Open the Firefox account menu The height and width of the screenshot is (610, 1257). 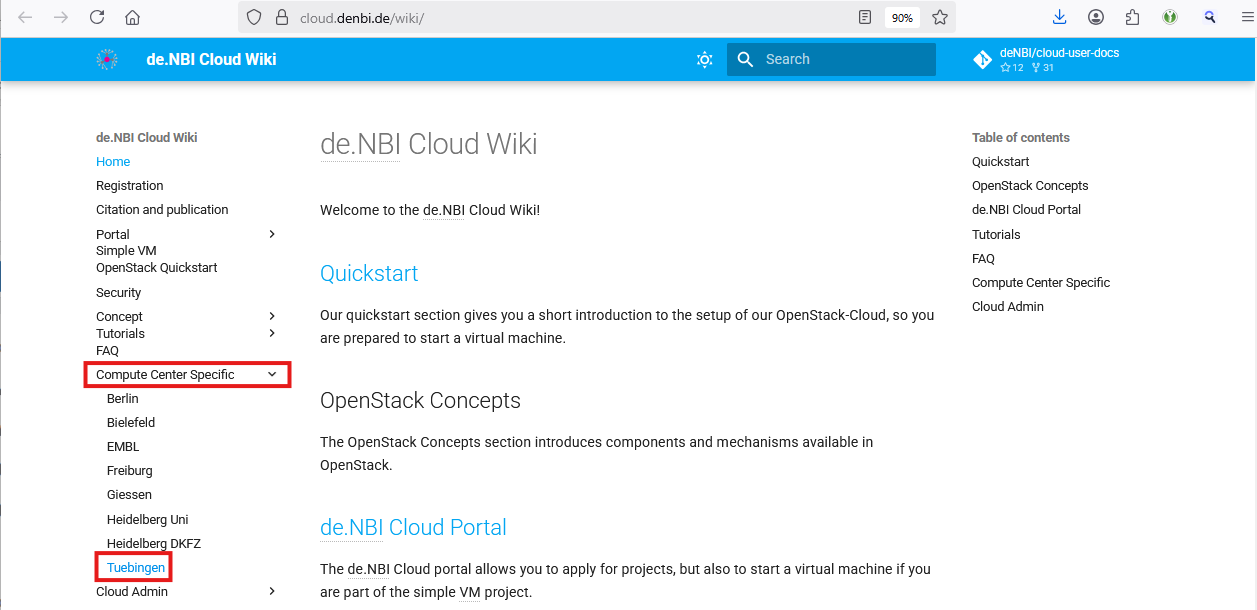(x=1096, y=17)
